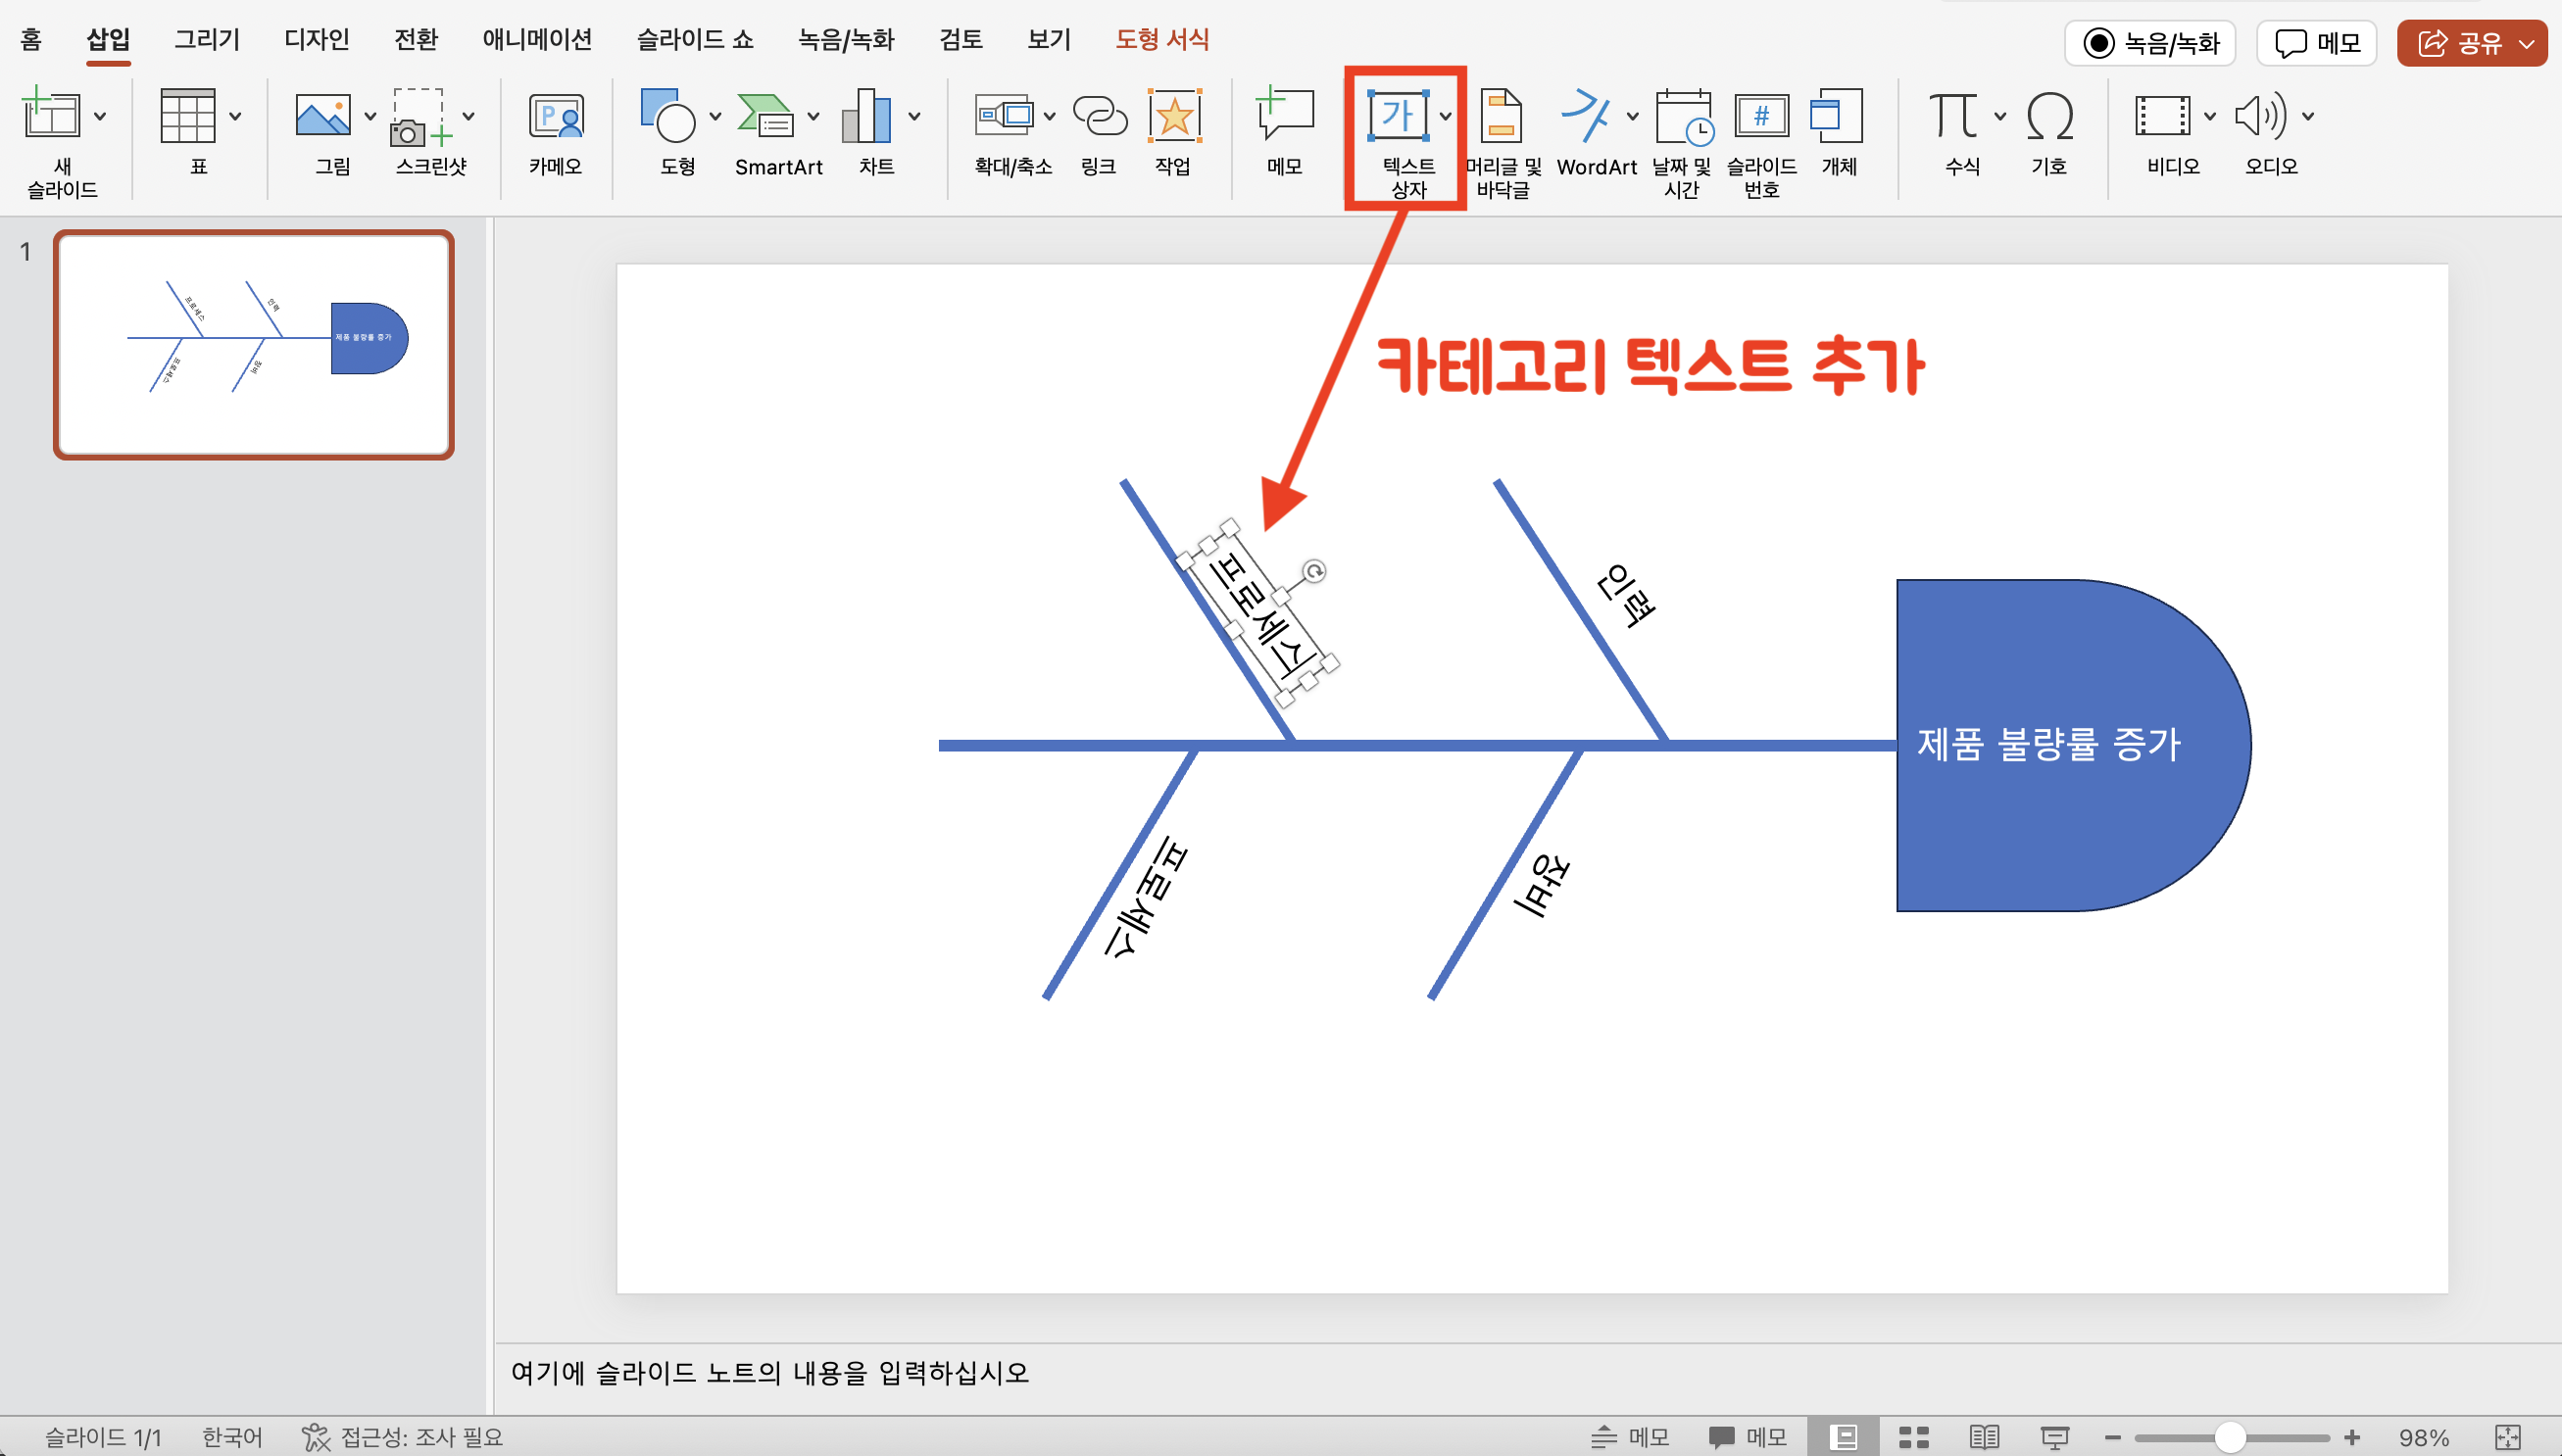Expand the WordArt dropdown arrow
The image size is (2562, 1456).
tap(1632, 116)
